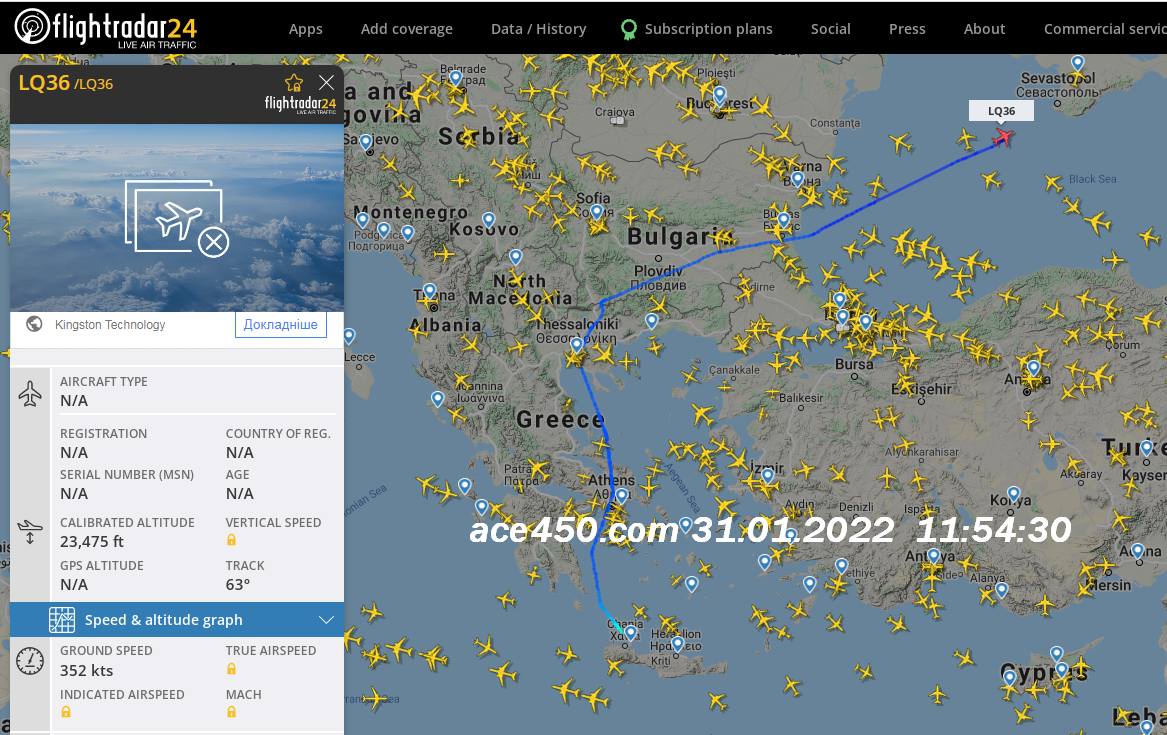The image size is (1167, 735).
Task: Close the LQ36 flight panel
Action: 326,82
